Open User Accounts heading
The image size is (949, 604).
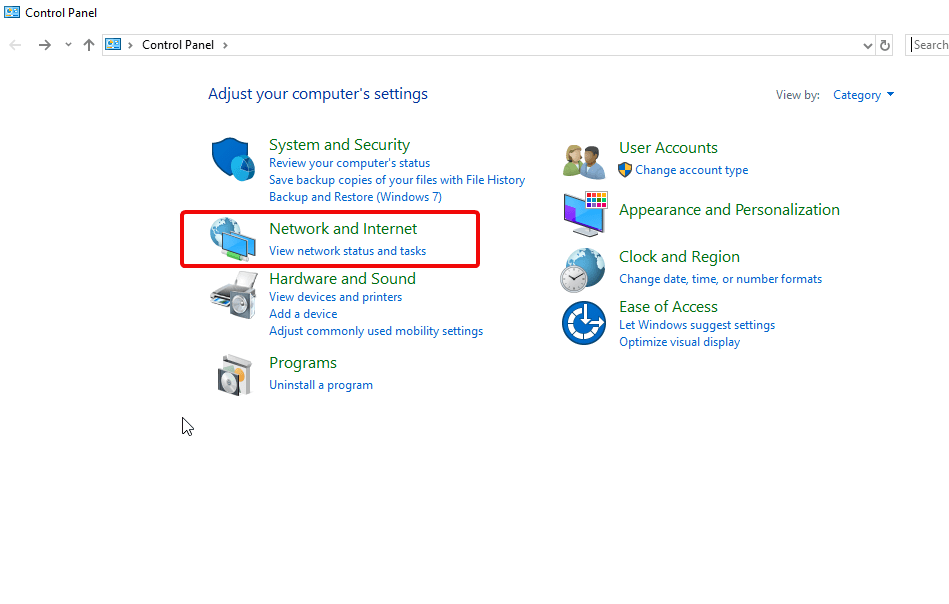[668, 148]
